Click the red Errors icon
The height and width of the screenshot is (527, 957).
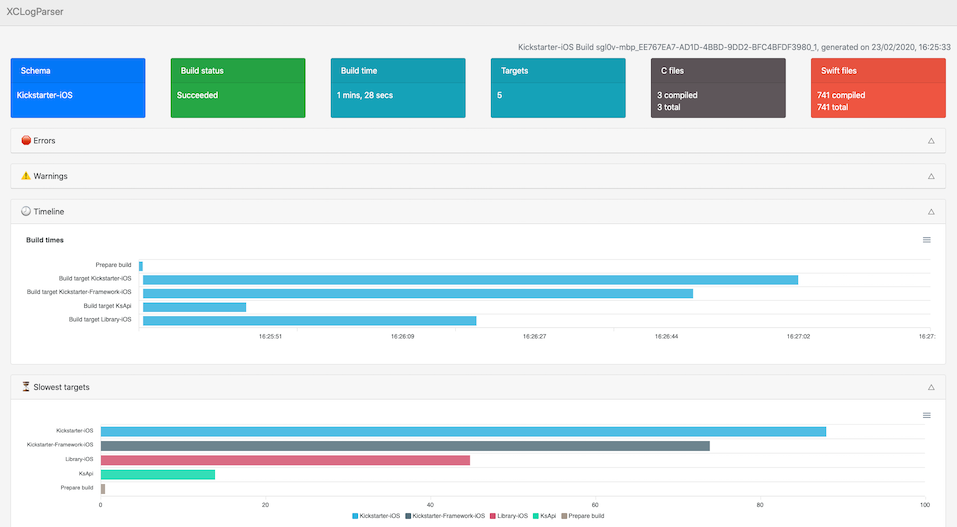pos(26,140)
